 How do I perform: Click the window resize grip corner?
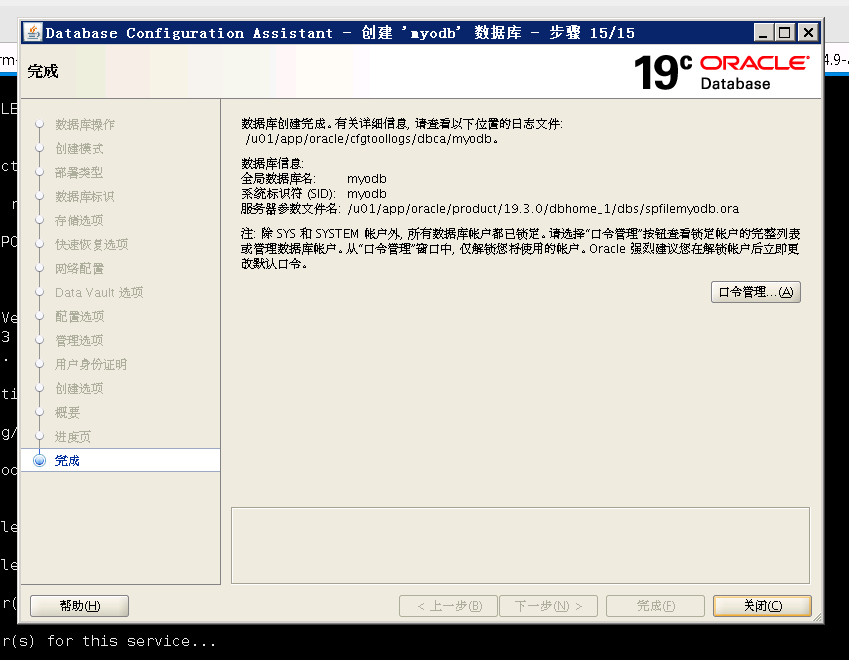[x=817, y=617]
